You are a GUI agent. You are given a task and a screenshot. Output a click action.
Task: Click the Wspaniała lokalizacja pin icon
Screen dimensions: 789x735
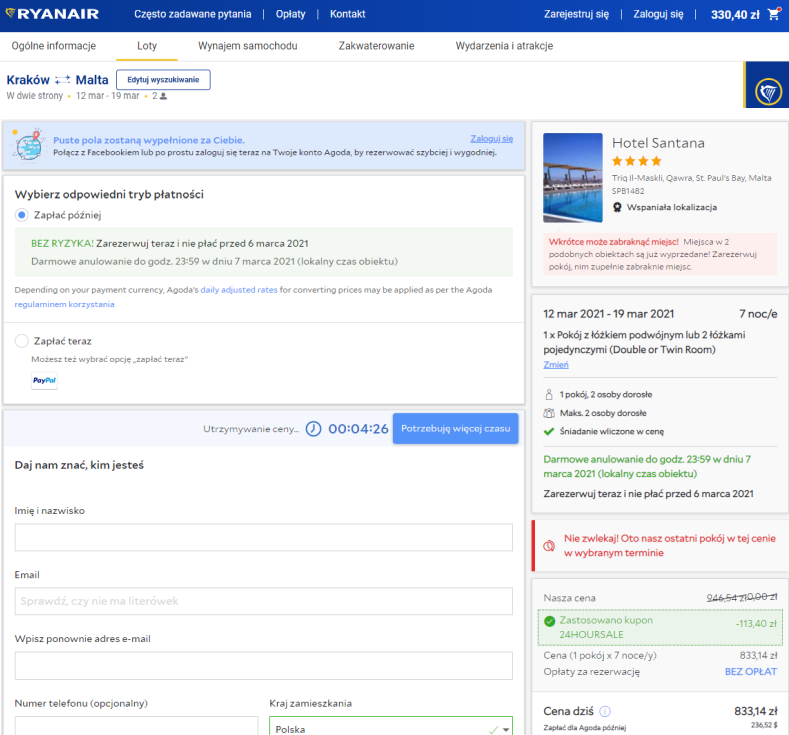point(619,208)
